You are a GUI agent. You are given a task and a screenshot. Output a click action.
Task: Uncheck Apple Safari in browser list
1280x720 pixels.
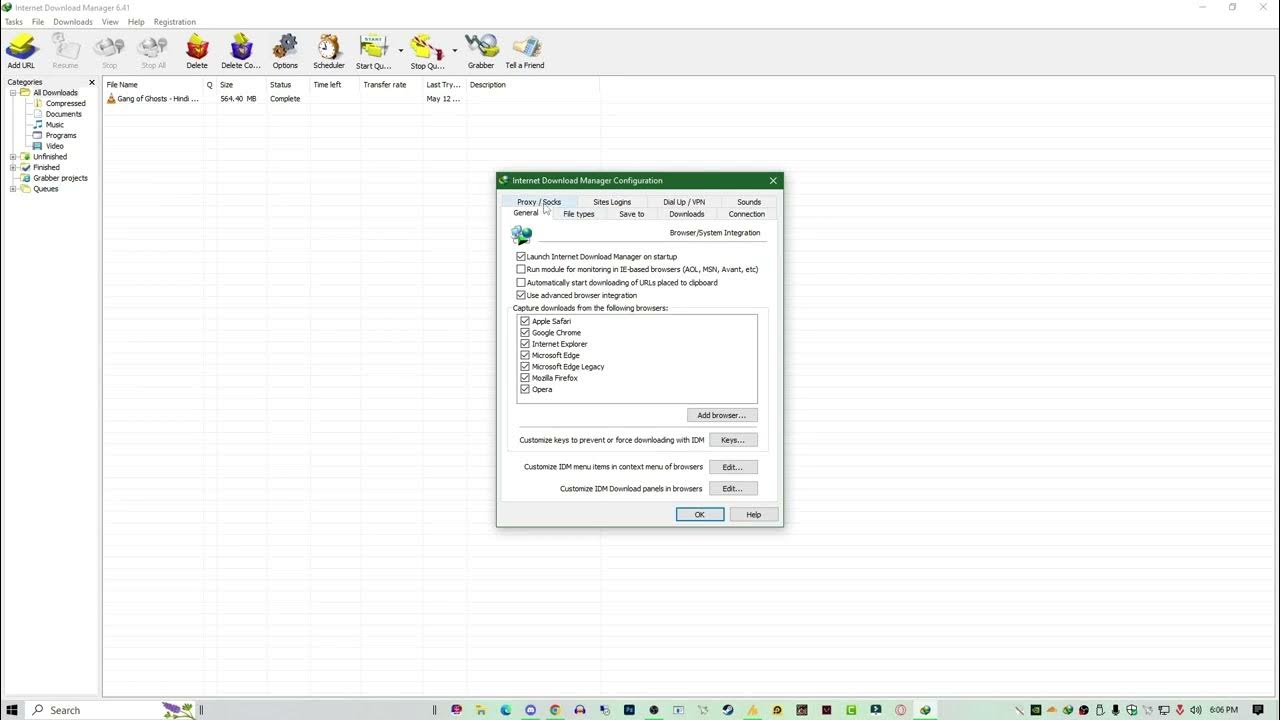tap(525, 321)
